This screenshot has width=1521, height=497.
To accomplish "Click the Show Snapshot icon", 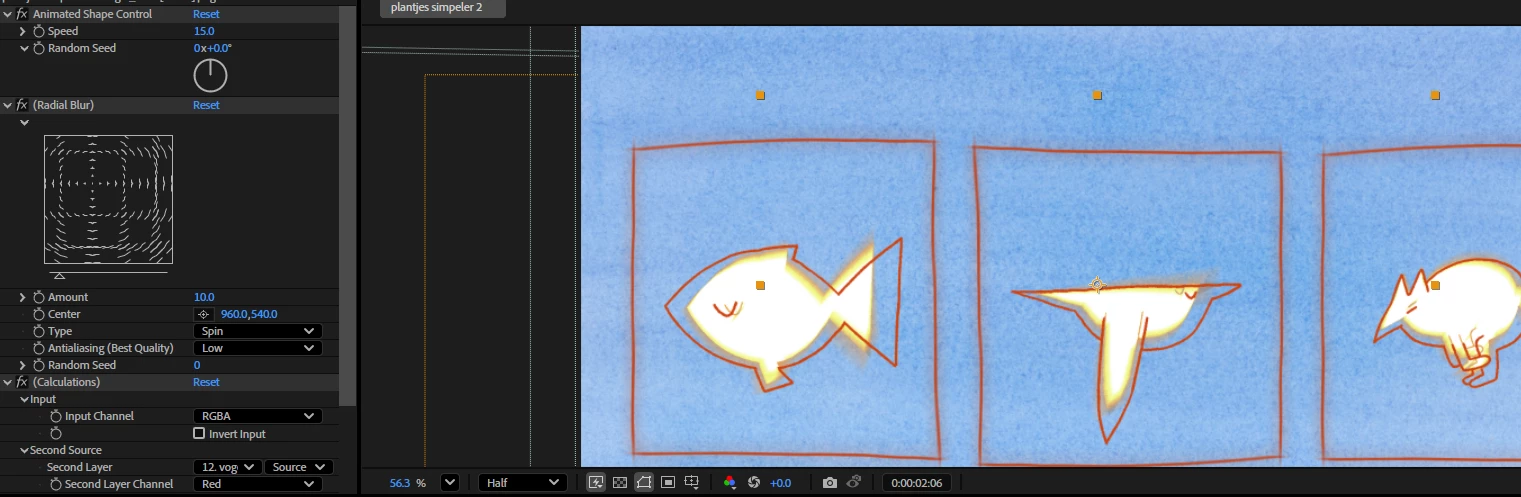I will 854,482.
